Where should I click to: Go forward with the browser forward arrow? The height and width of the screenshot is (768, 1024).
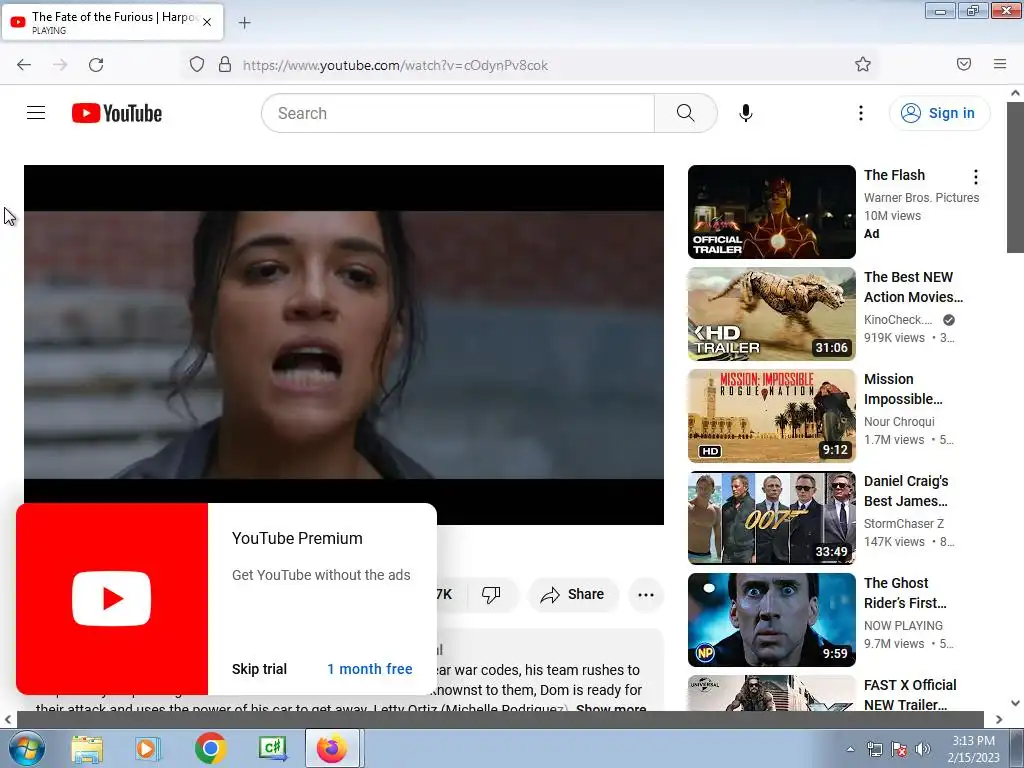pyautogui.click(x=60, y=65)
